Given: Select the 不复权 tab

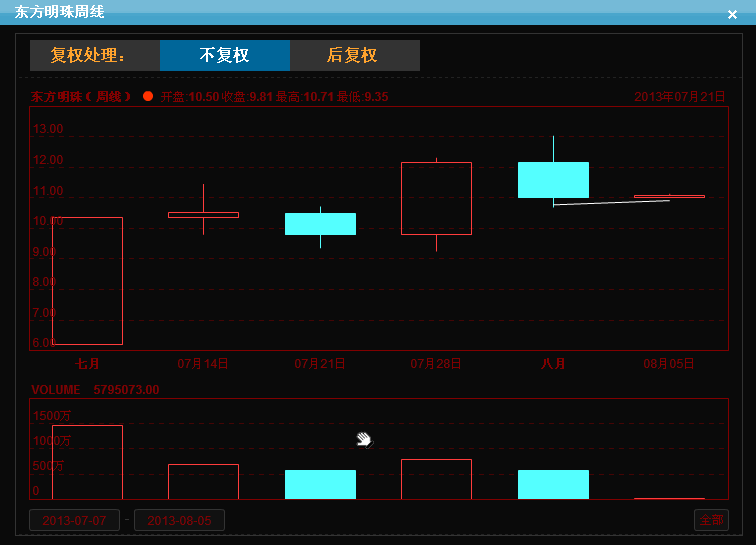Looking at the screenshot, I should [x=225, y=55].
